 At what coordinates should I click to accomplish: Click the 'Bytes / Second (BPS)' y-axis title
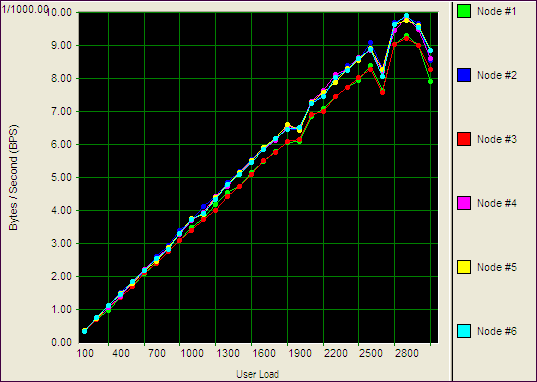click(x=13, y=177)
